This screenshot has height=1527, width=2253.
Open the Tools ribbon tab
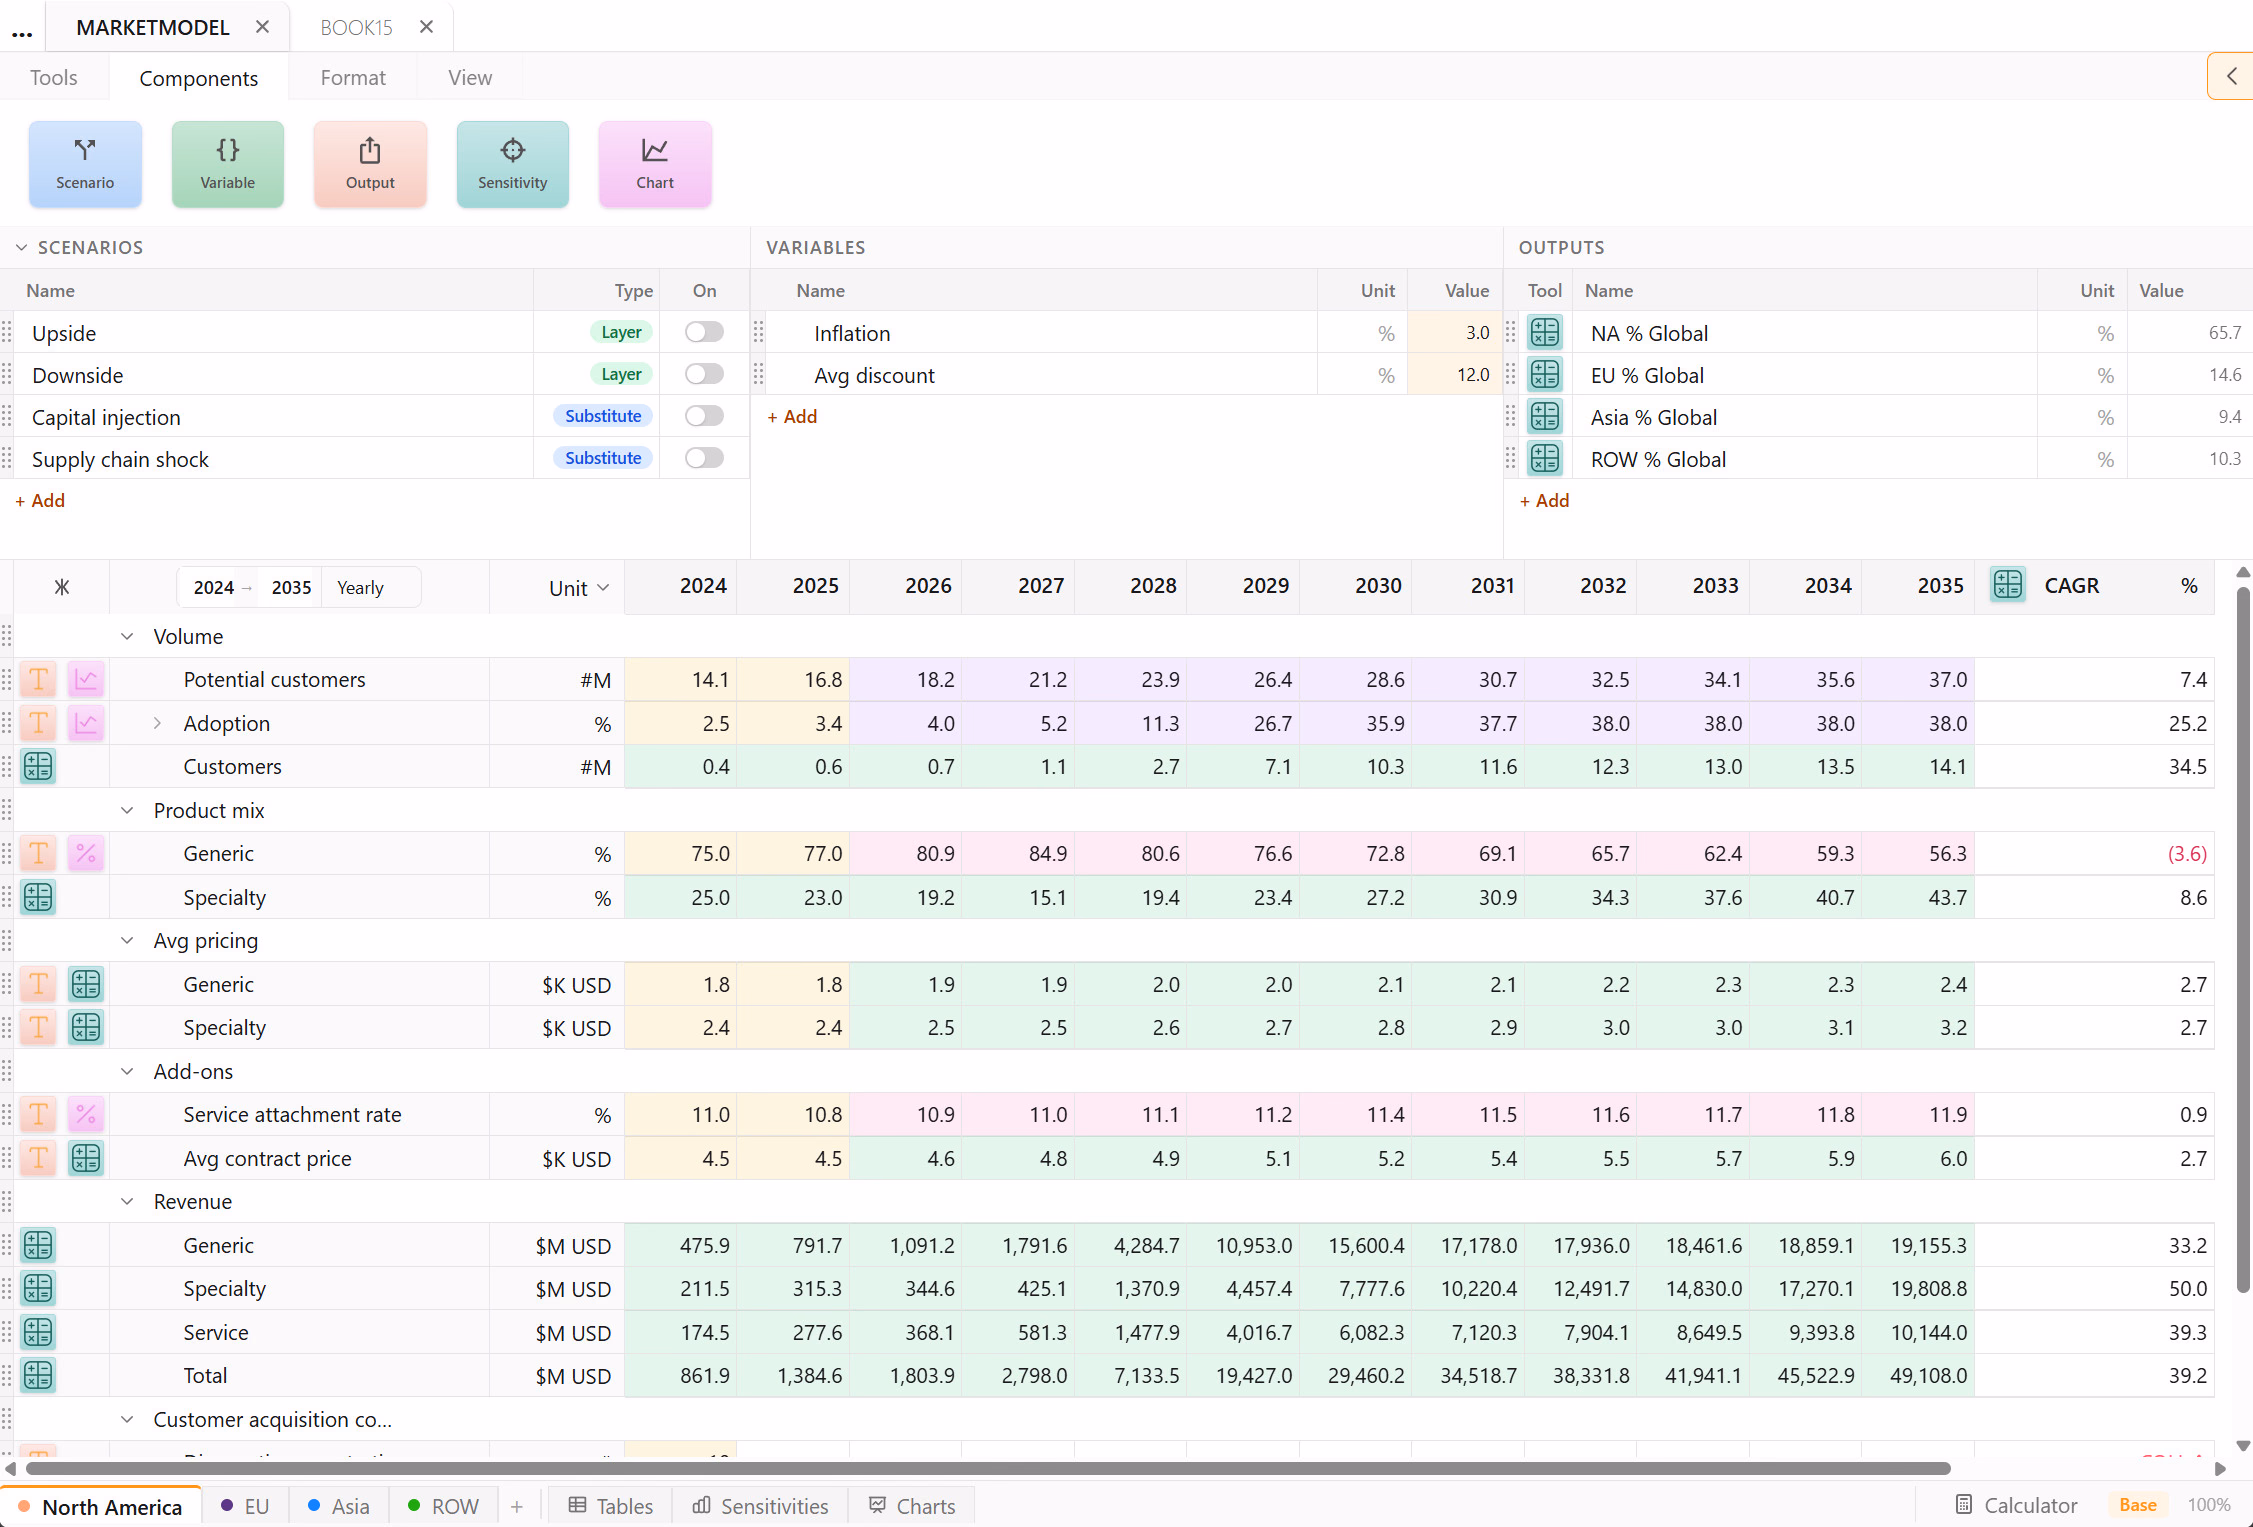coord(54,77)
